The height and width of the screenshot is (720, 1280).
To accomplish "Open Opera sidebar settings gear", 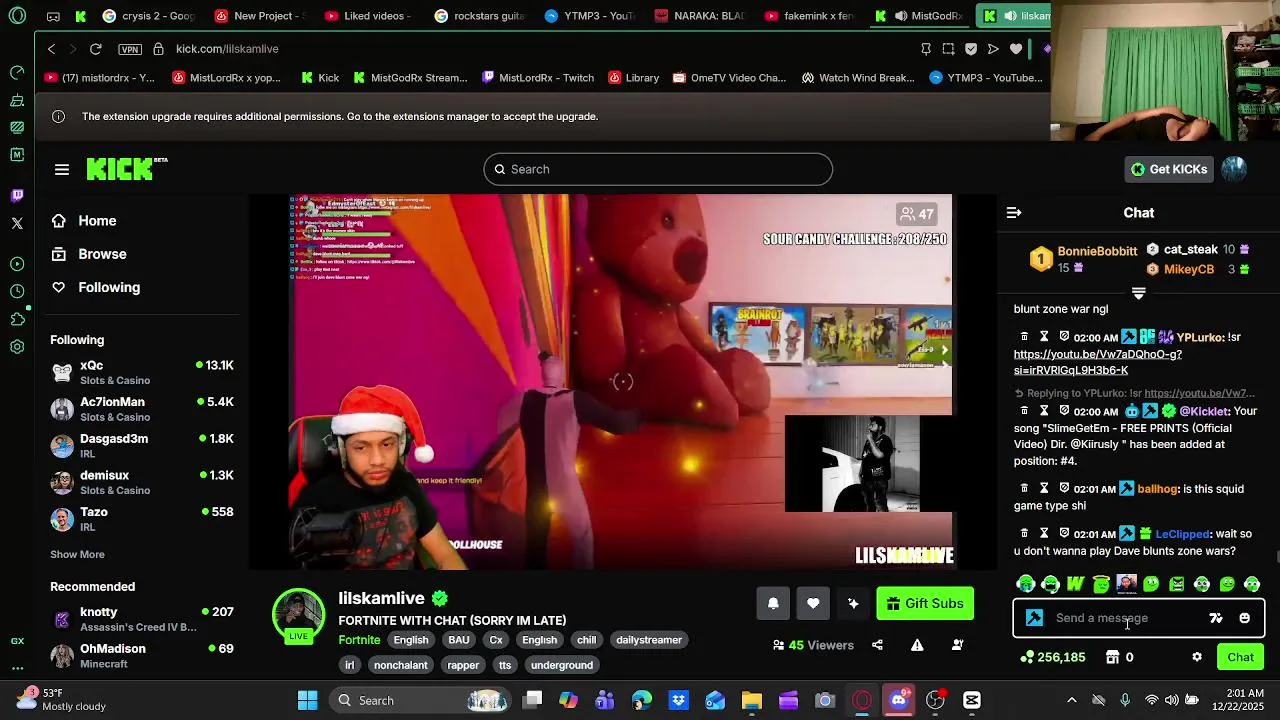I will [x=17, y=347].
